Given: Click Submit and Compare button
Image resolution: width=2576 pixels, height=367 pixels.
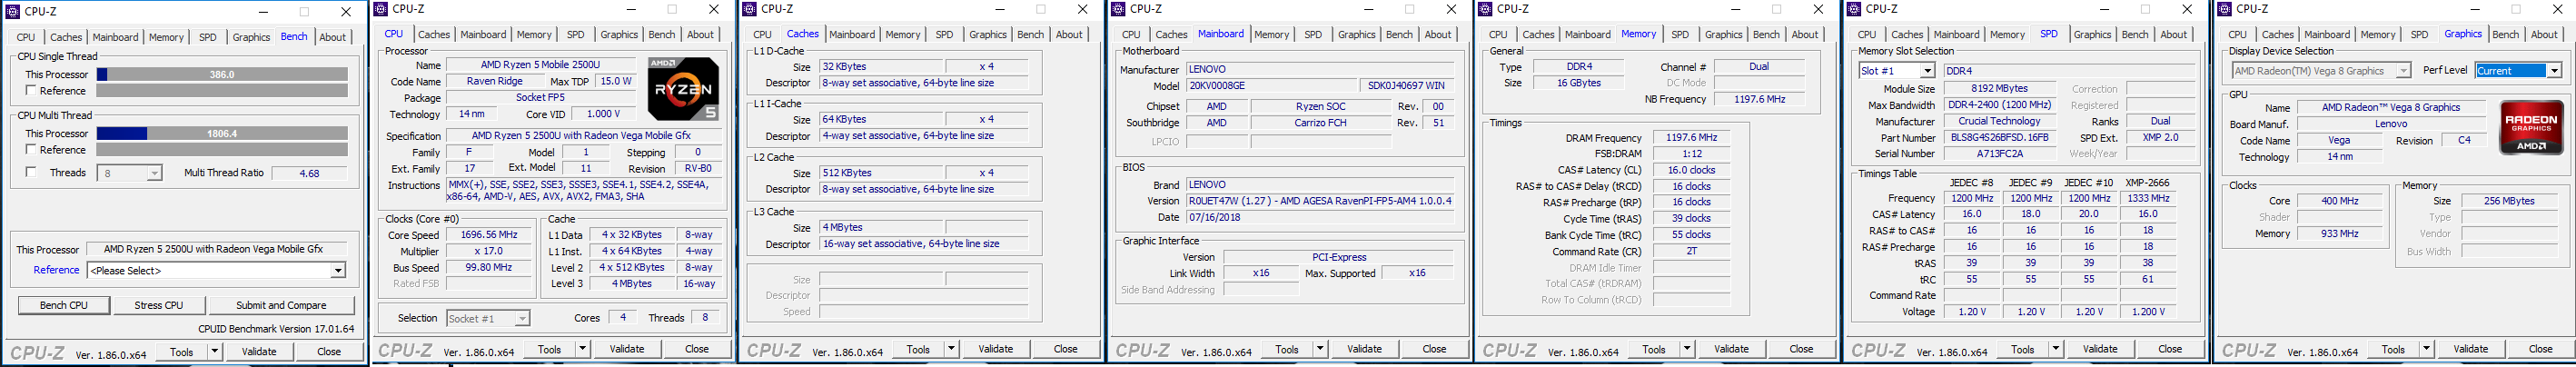Looking at the screenshot, I should [281, 305].
